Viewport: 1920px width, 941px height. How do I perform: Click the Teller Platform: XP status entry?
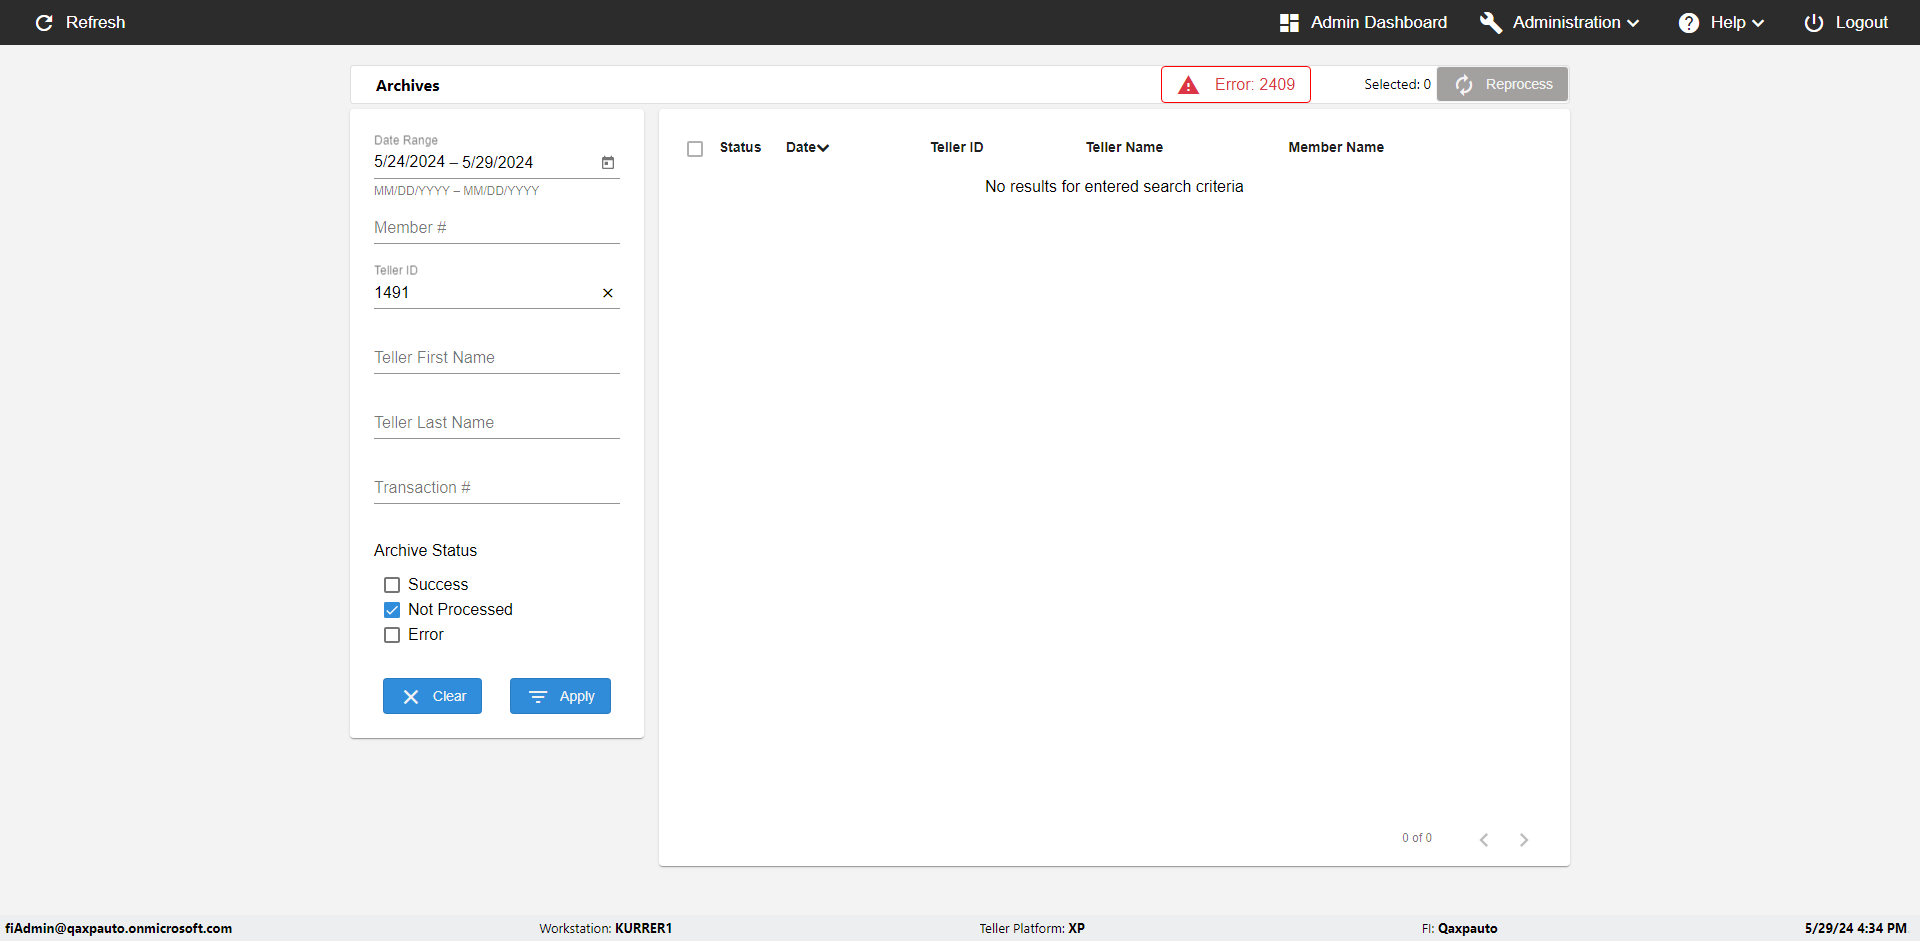(x=1032, y=928)
